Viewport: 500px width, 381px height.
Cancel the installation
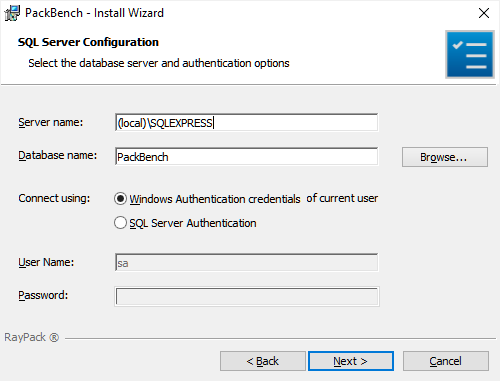pyautogui.click(x=446, y=361)
